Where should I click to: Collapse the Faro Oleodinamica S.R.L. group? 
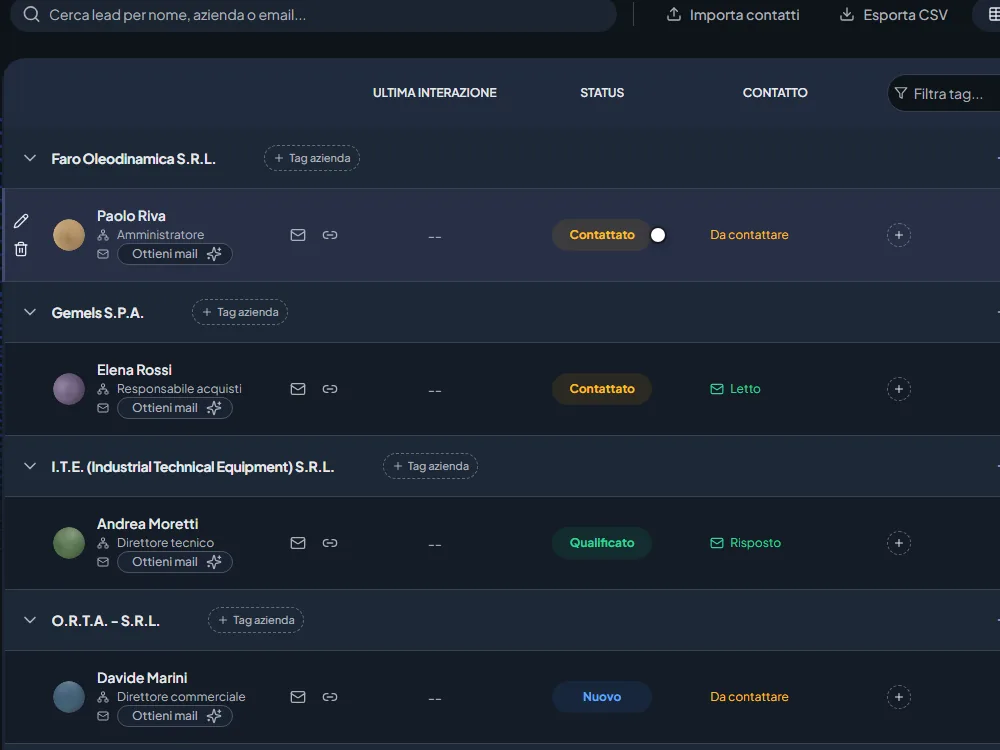tap(29, 158)
